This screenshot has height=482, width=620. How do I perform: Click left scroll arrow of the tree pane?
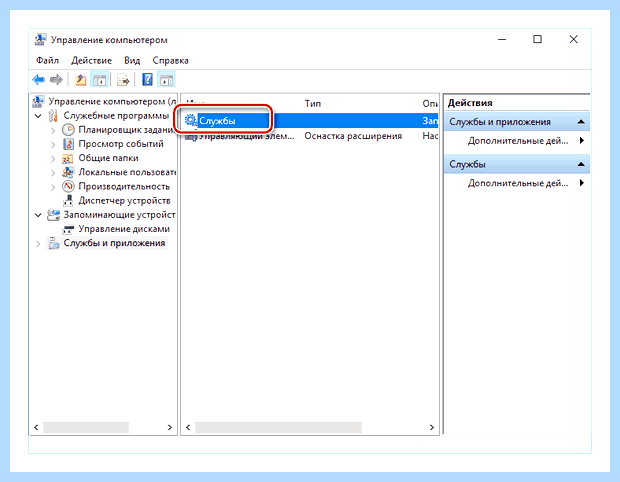pyautogui.click(x=36, y=427)
